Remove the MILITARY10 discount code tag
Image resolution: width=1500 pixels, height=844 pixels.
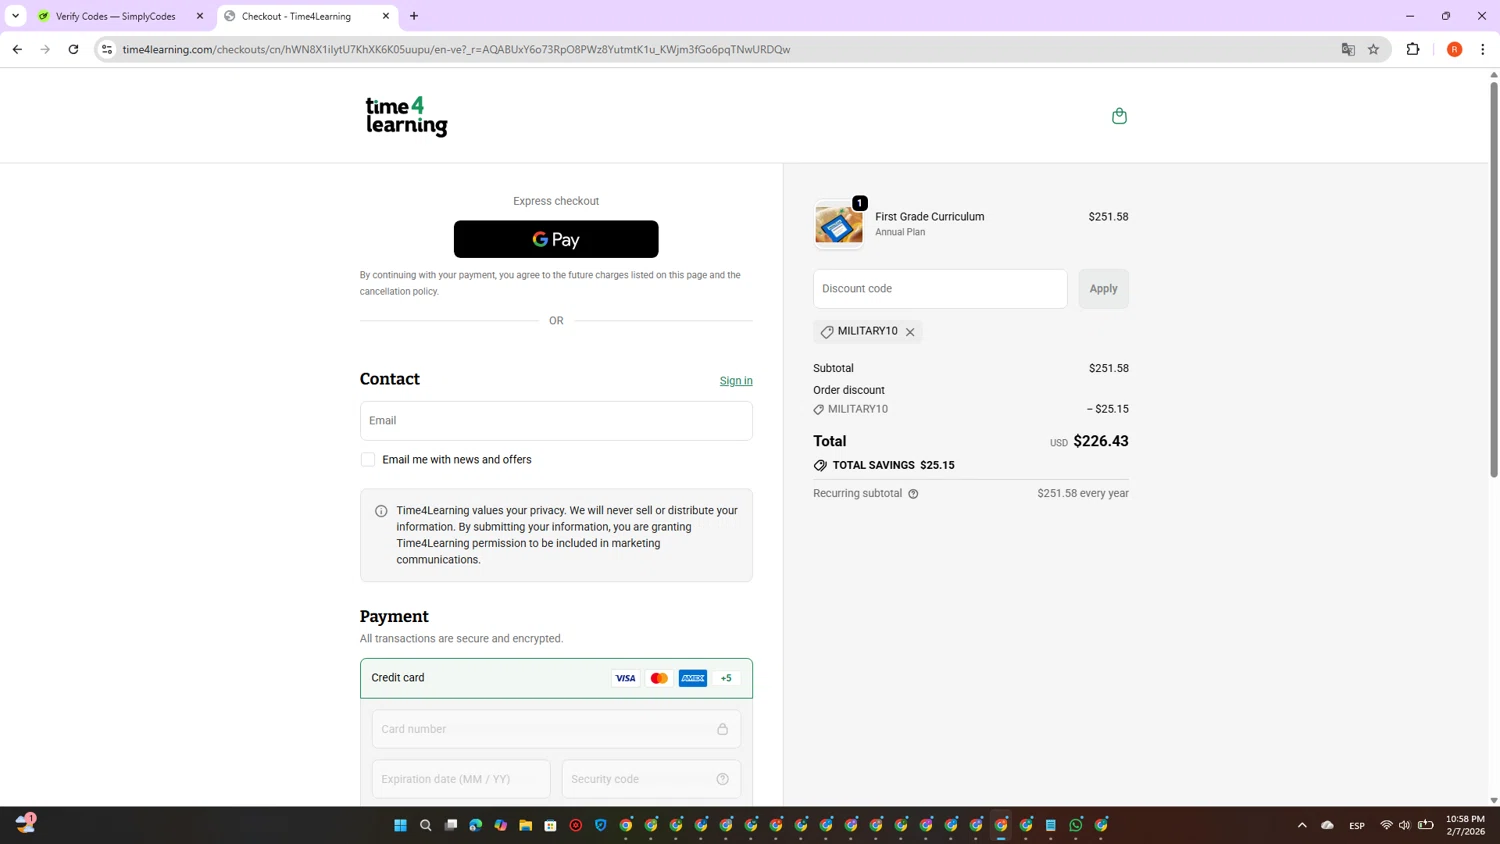coord(910,332)
